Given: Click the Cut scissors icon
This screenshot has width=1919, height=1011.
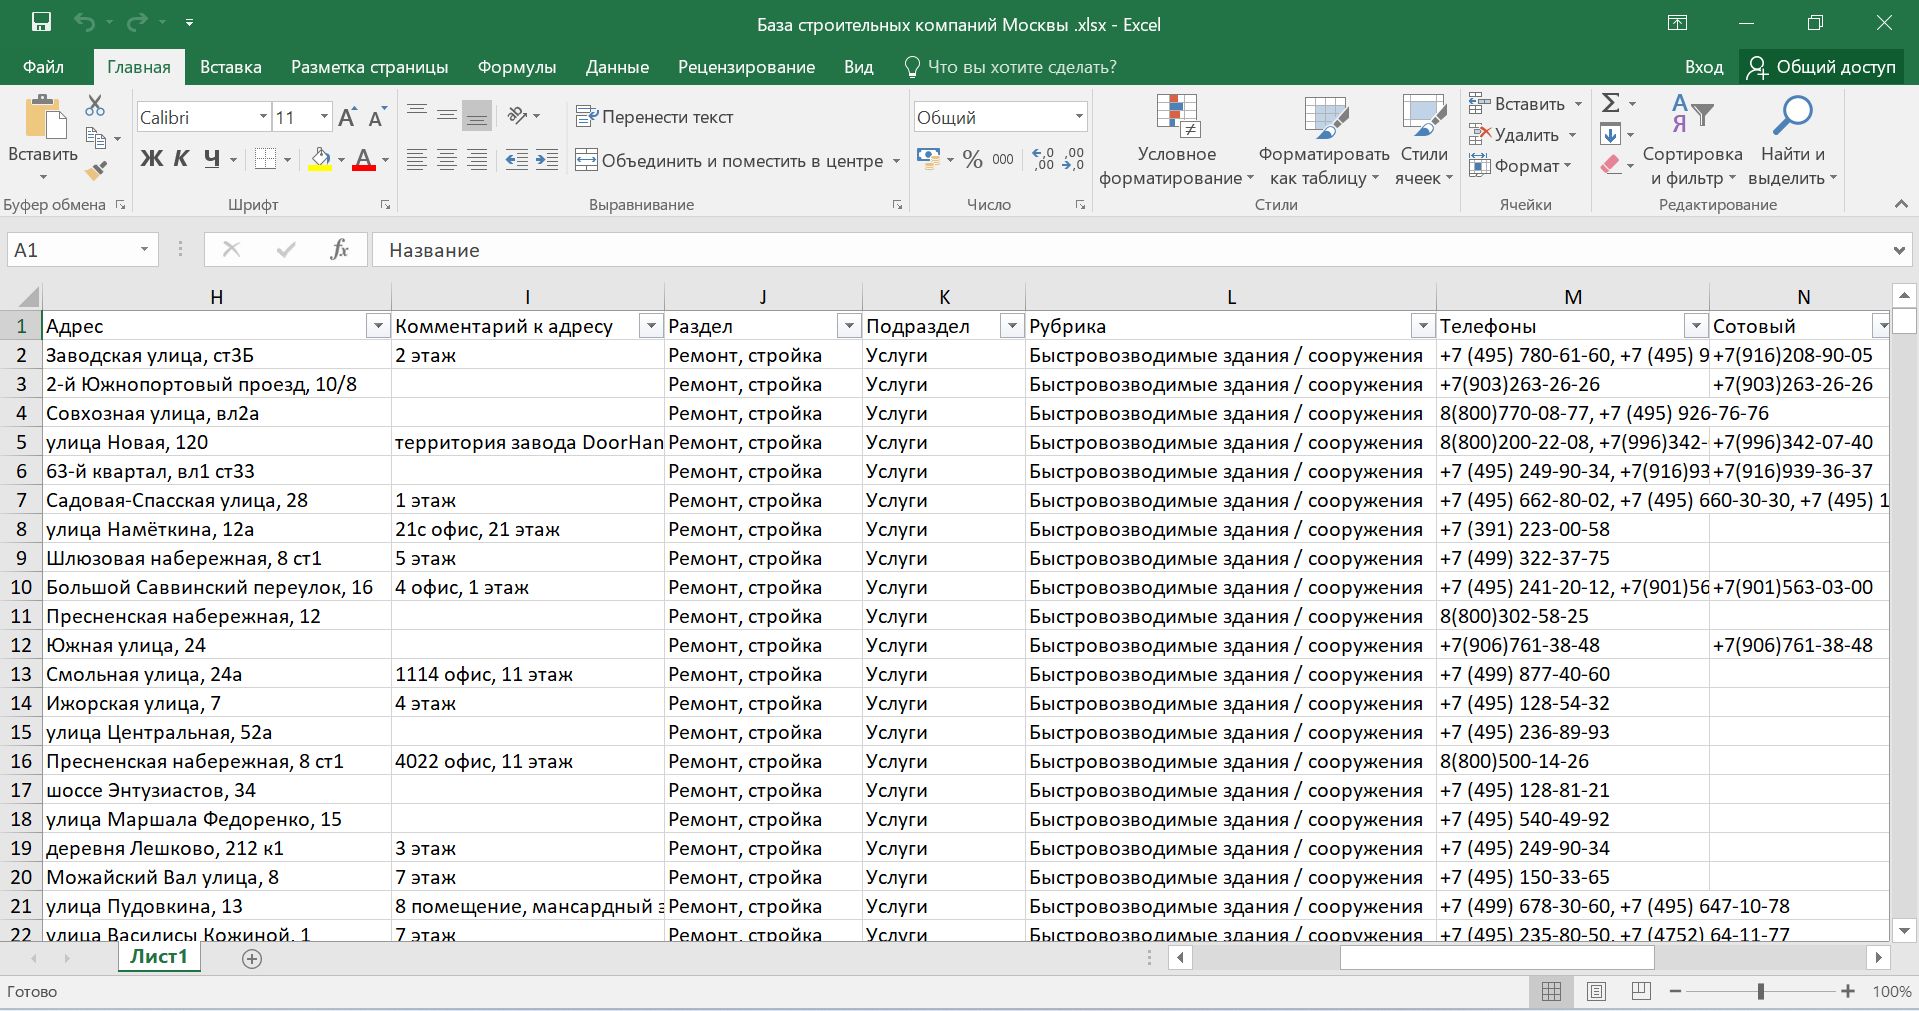Looking at the screenshot, I should pos(95,105).
